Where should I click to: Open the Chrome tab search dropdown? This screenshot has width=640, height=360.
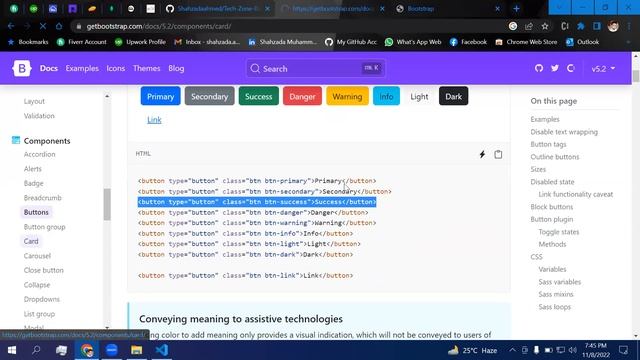559,7
